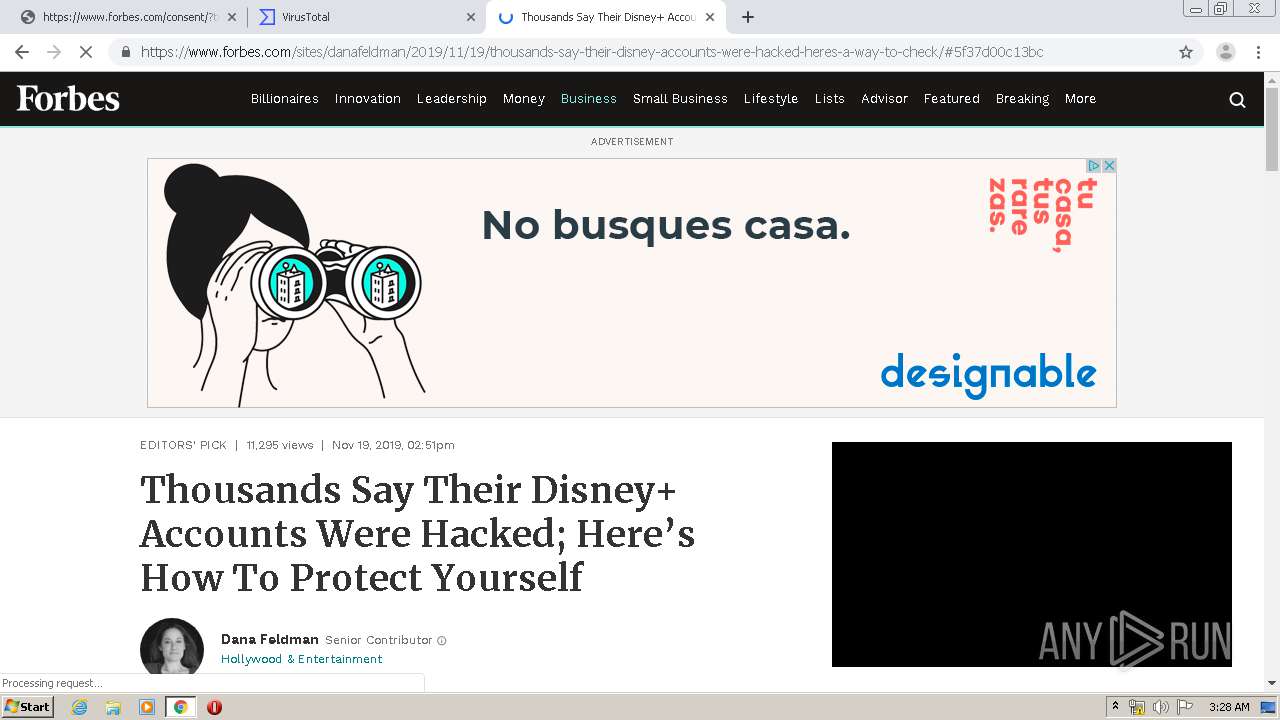Click the padlock site info icon

click(x=125, y=52)
